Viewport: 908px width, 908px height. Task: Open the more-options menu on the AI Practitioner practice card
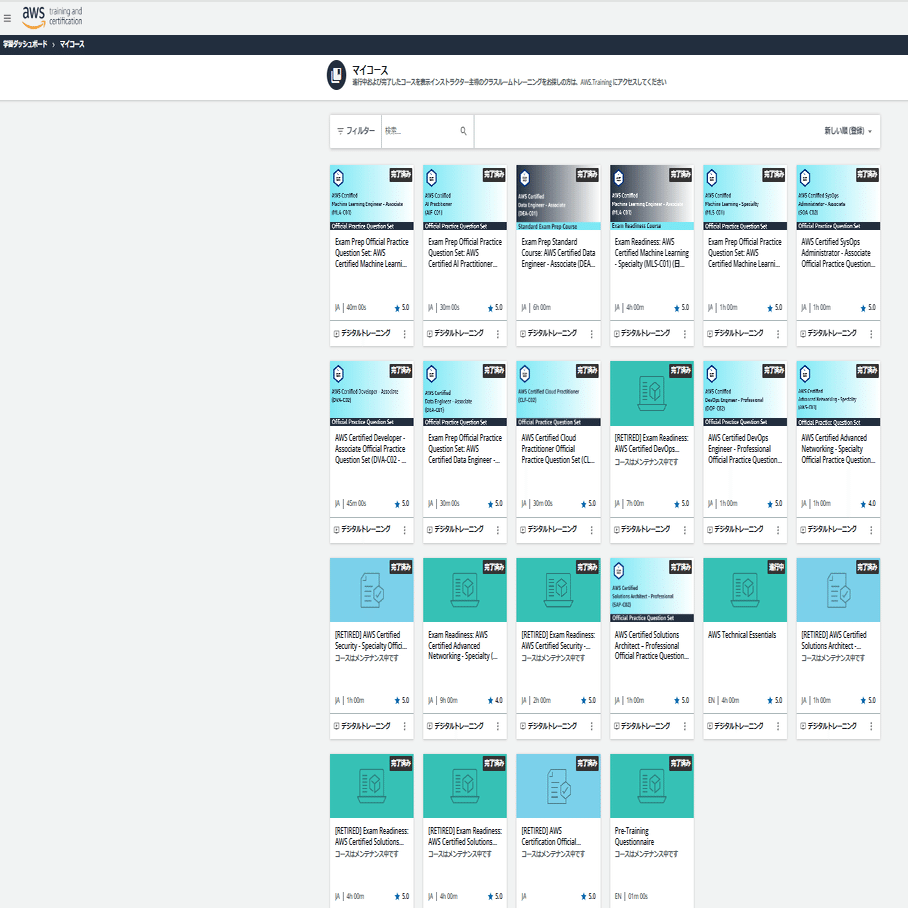pos(497,334)
